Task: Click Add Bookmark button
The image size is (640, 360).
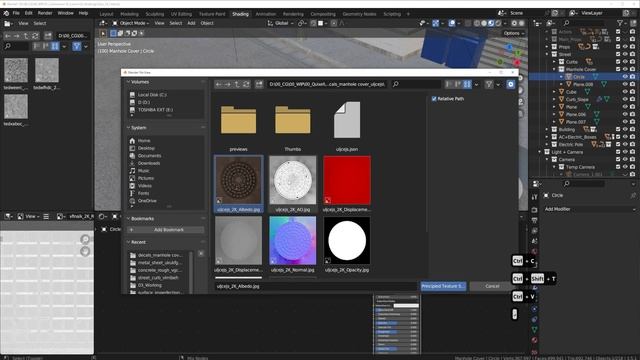Action: coord(166,230)
